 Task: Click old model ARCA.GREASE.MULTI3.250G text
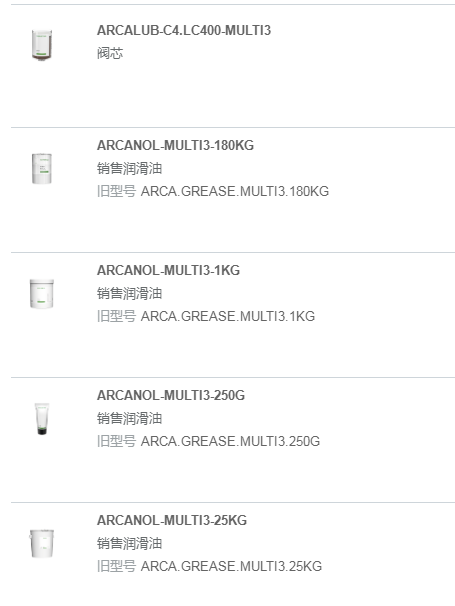coord(230,441)
